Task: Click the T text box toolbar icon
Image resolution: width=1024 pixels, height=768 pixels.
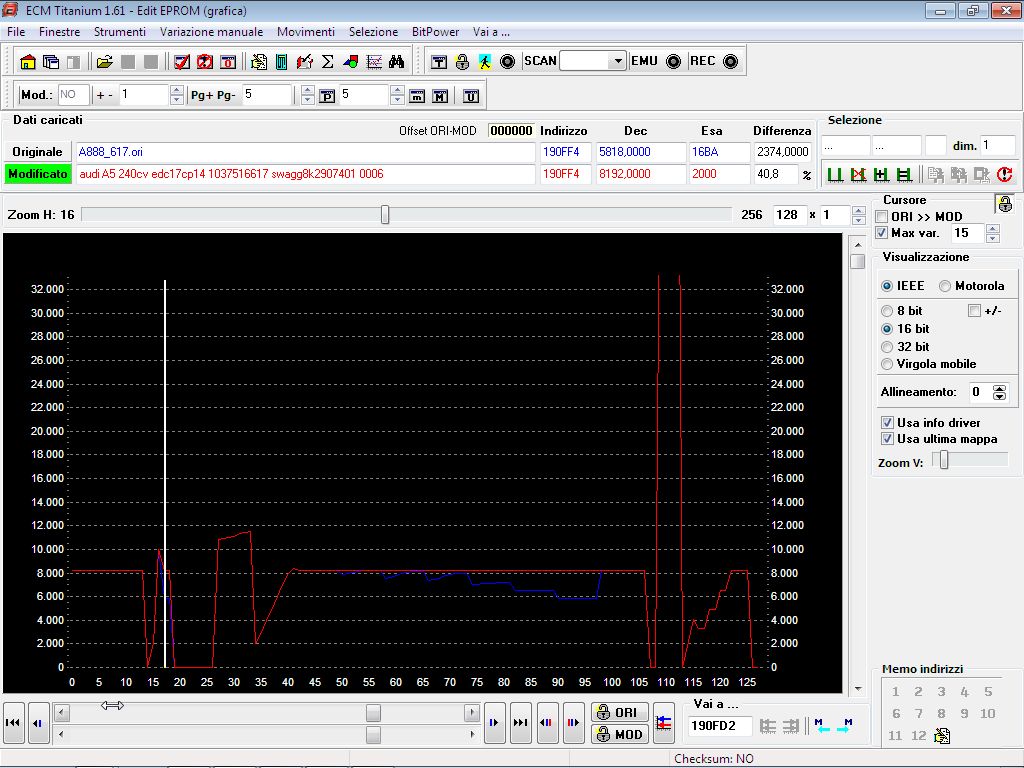Action: point(439,62)
